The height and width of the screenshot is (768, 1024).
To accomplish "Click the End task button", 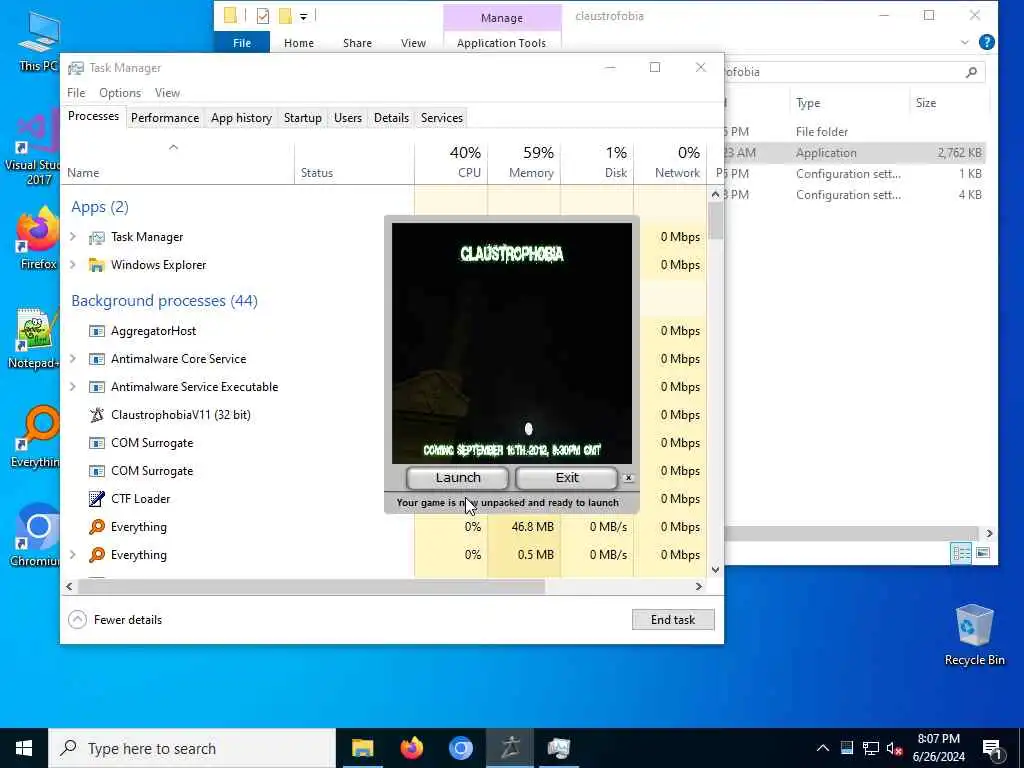I will 673,620.
